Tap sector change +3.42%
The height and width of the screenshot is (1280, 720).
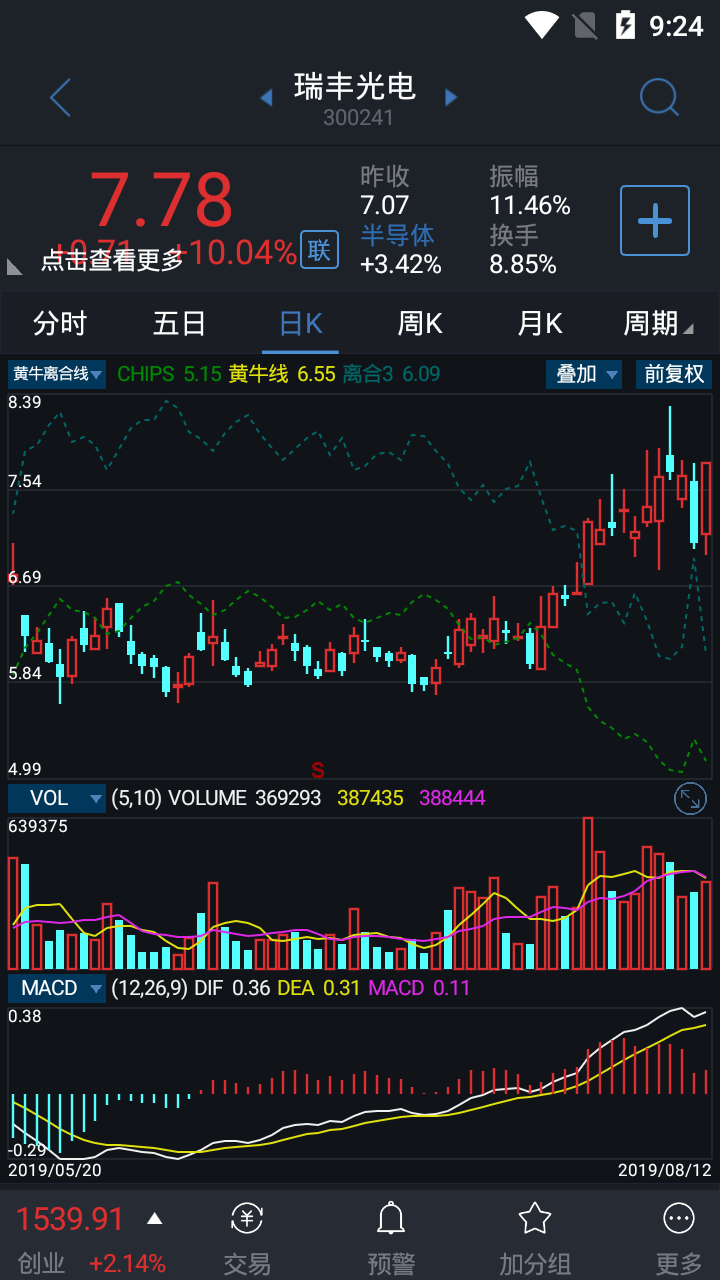coord(401,264)
